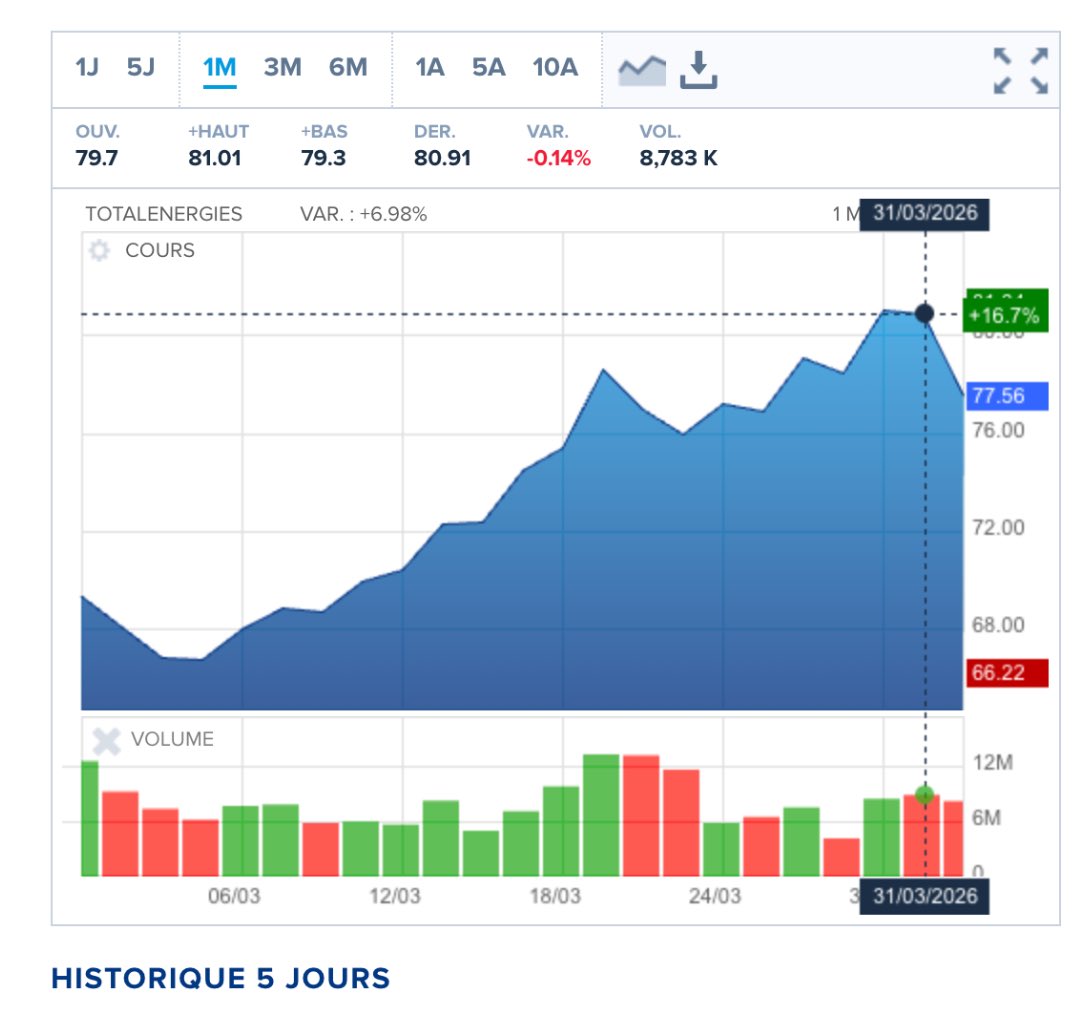Show the 10A time range

[x=555, y=68]
